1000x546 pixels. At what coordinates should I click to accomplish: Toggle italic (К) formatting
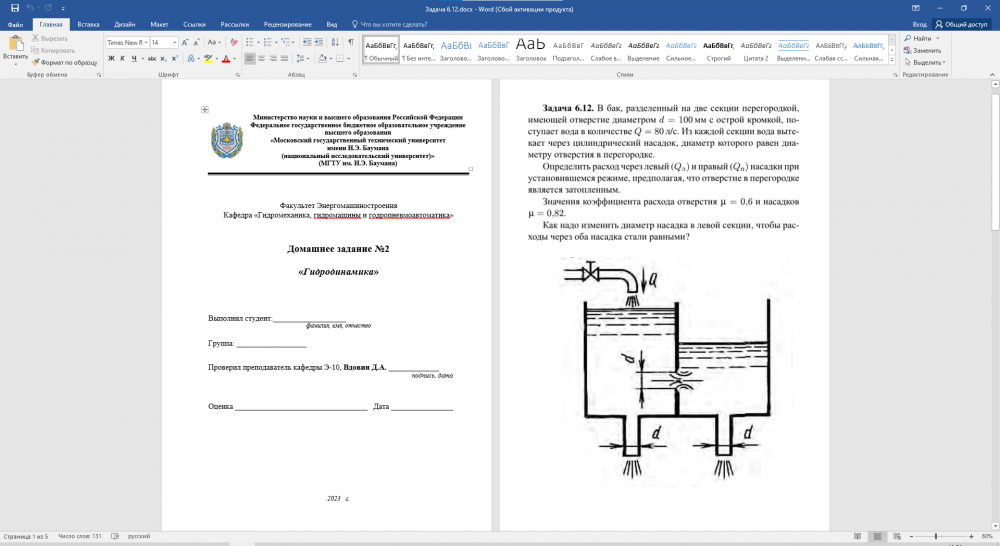click(122, 59)
